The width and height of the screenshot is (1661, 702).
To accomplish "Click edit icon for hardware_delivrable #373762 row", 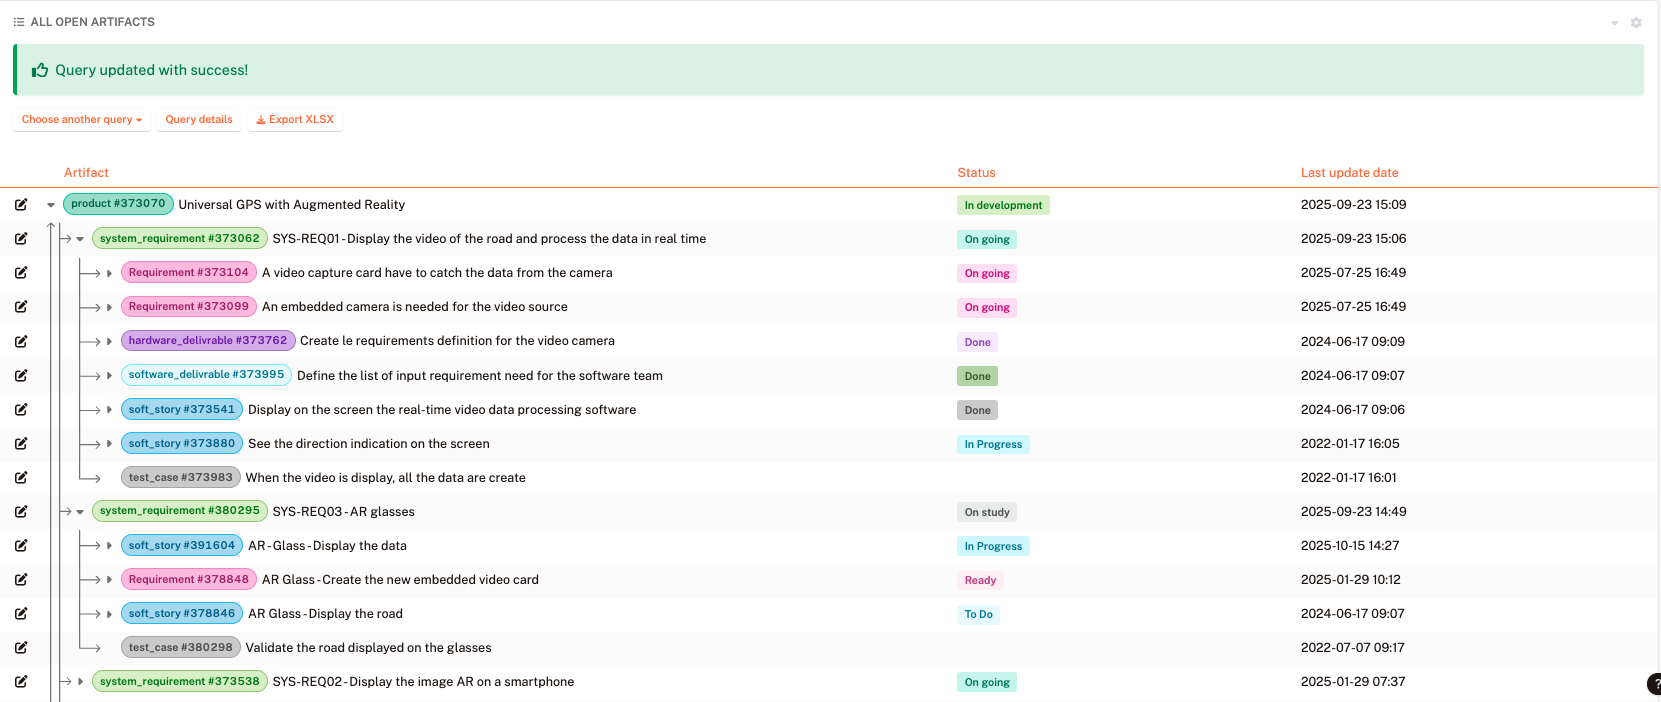I will tap(21, 341).
